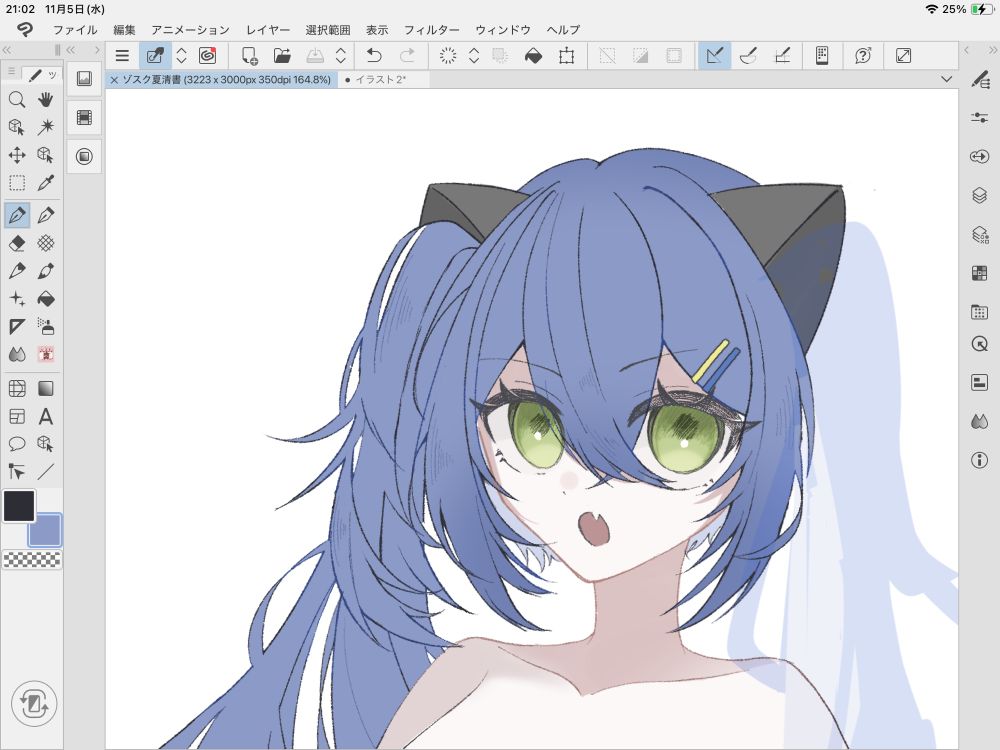Open a file via folder icon
The image size is (1000, 750).
282,56
